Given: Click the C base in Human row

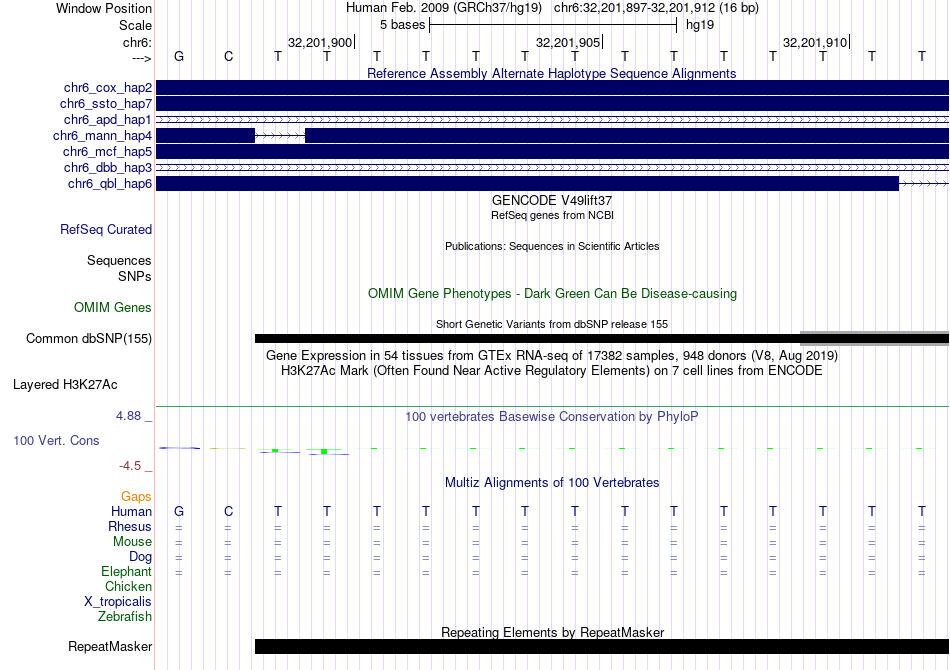Looking at the screenshot, I should pyautogui.click(x=228, y=512).
